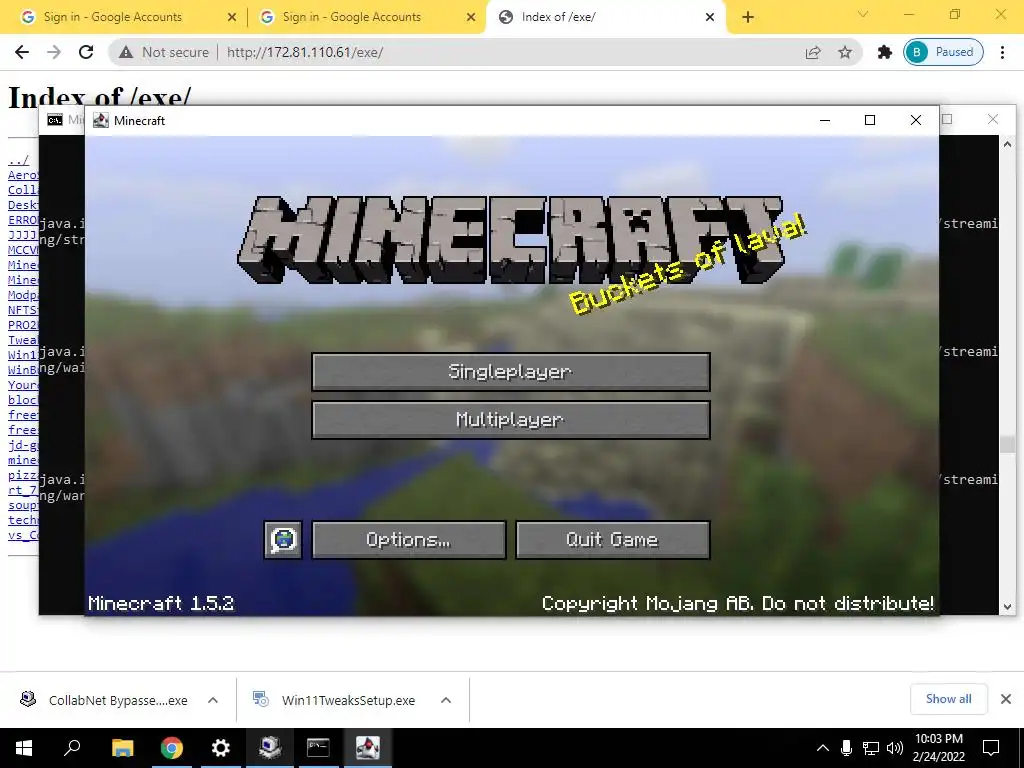
Task: Click the installer app icon in taskbar
Action: coord(270,748)
